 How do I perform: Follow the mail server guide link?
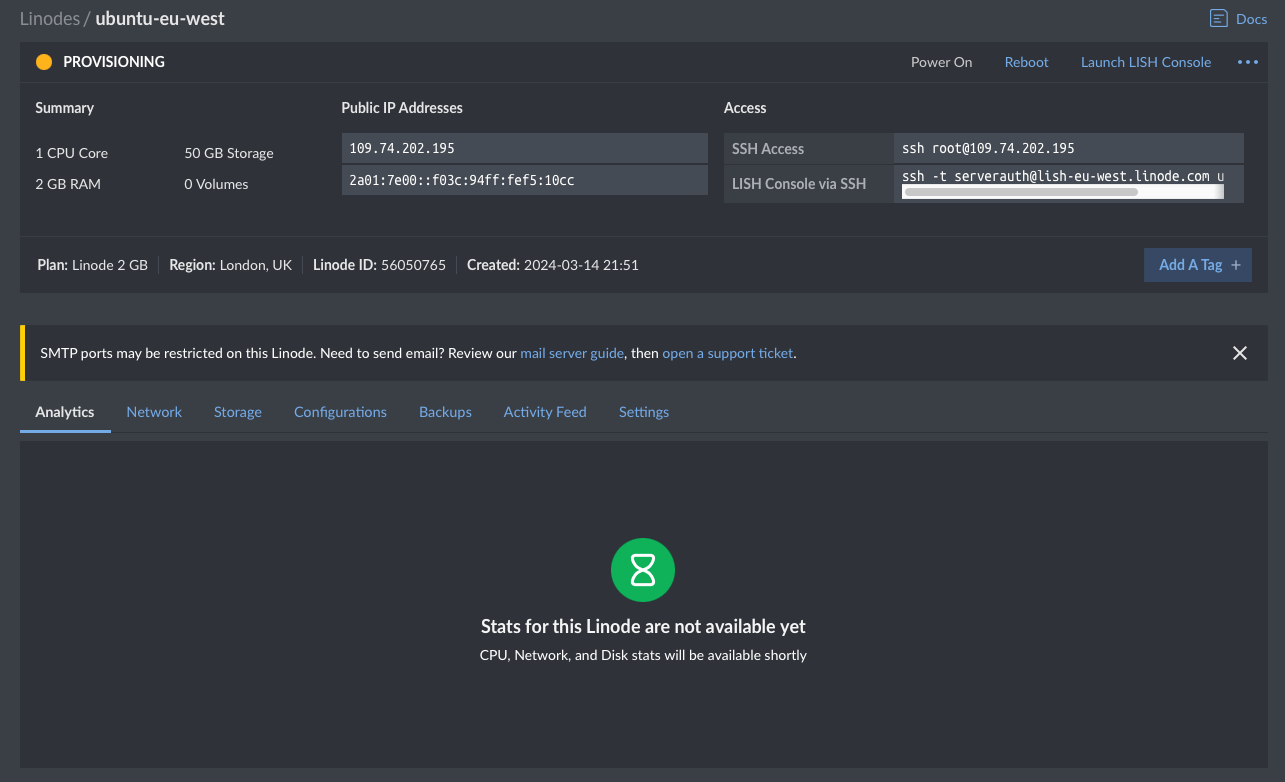(x=572, y=353)
